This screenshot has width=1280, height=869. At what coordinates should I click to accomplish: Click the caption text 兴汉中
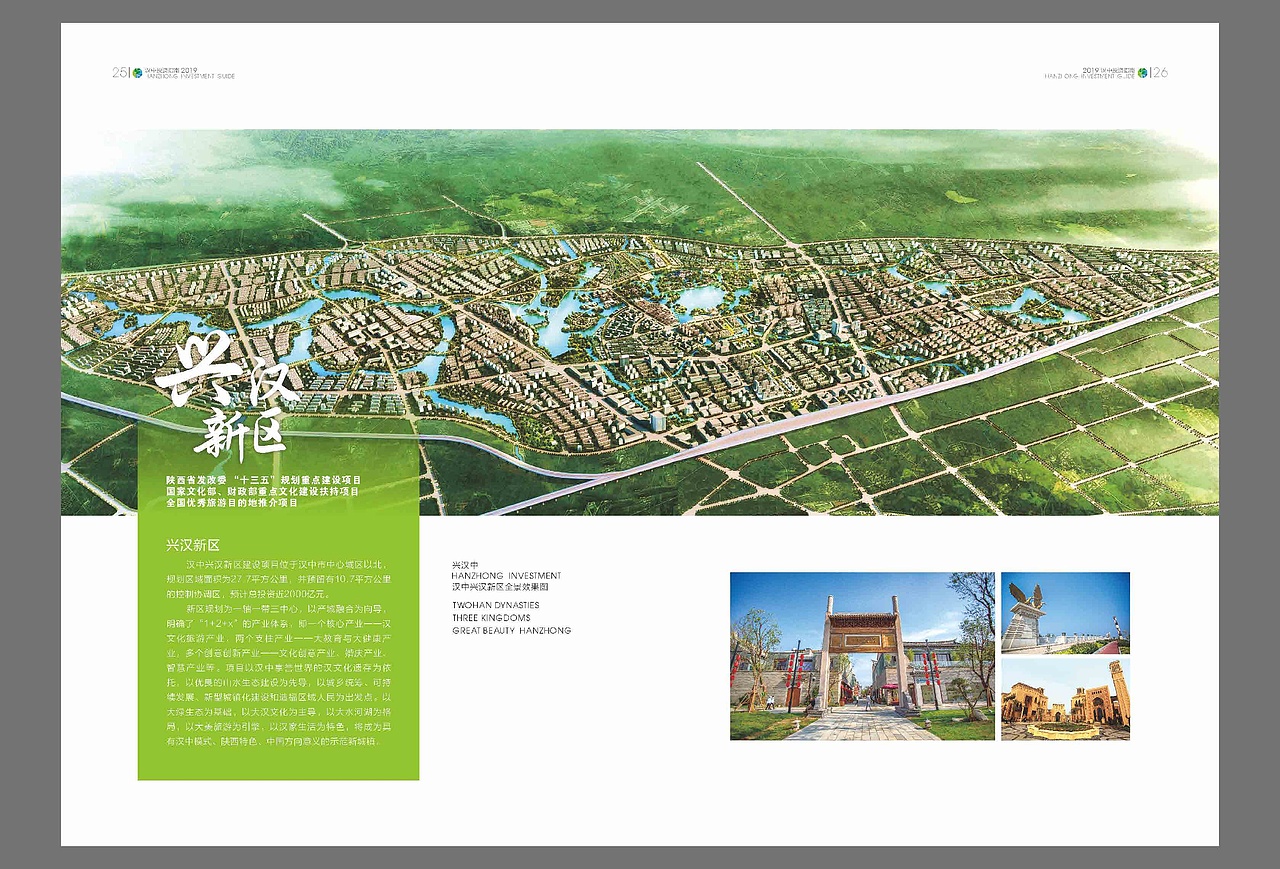(x=466, y=565)
